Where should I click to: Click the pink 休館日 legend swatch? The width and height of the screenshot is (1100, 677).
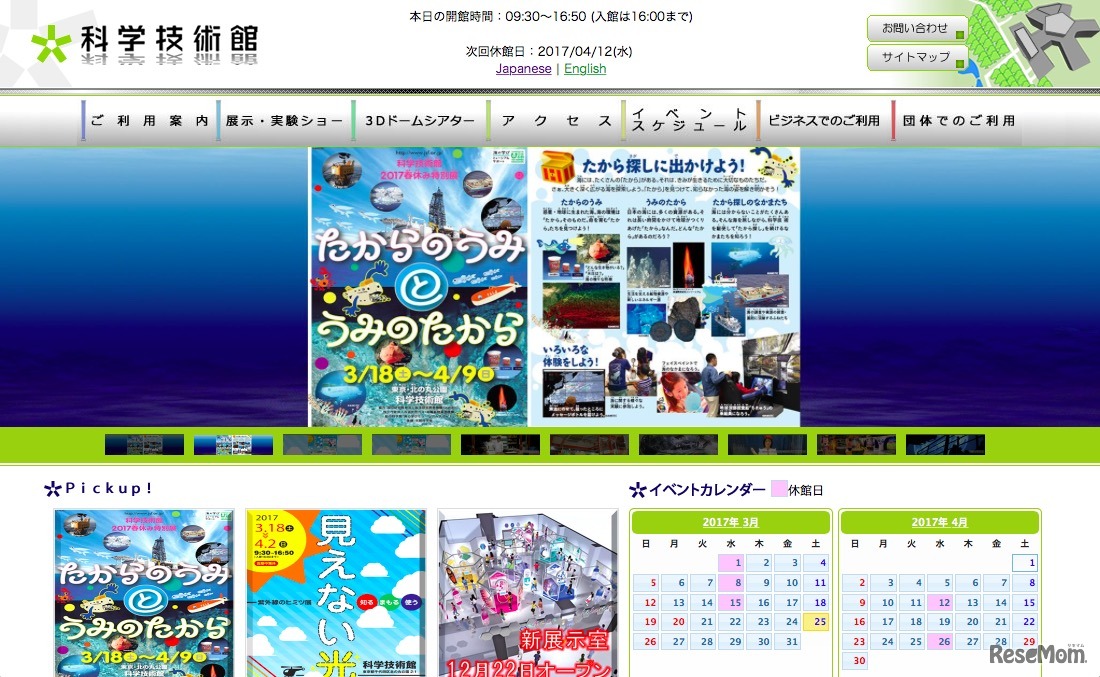779,489
